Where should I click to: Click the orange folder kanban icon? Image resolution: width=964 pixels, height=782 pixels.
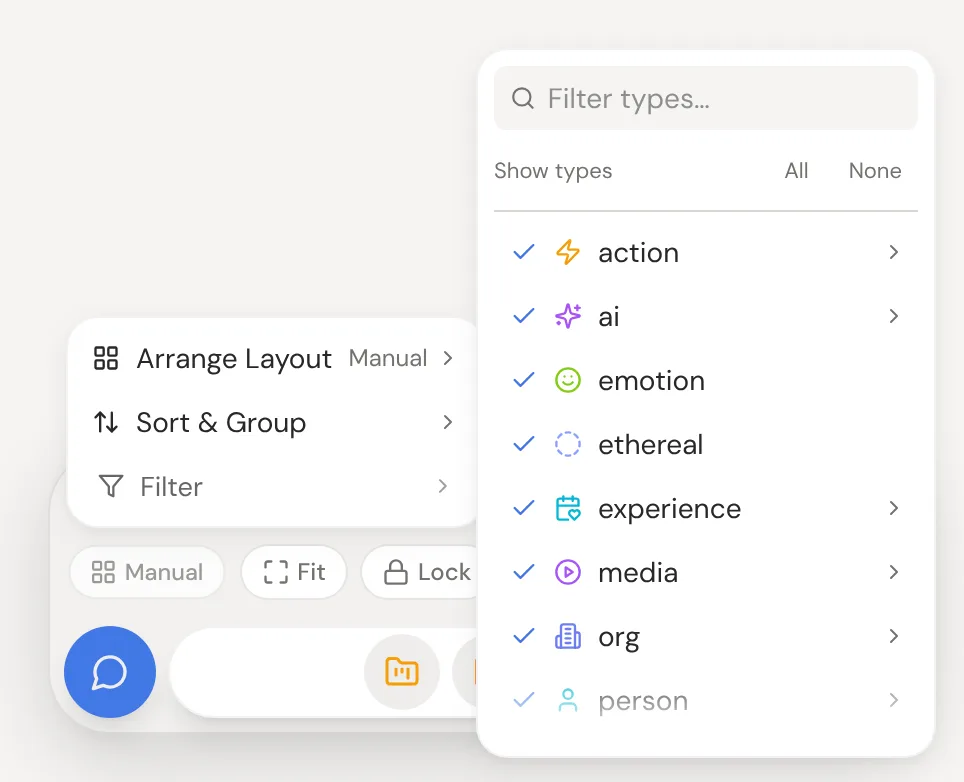click(402, 671)
